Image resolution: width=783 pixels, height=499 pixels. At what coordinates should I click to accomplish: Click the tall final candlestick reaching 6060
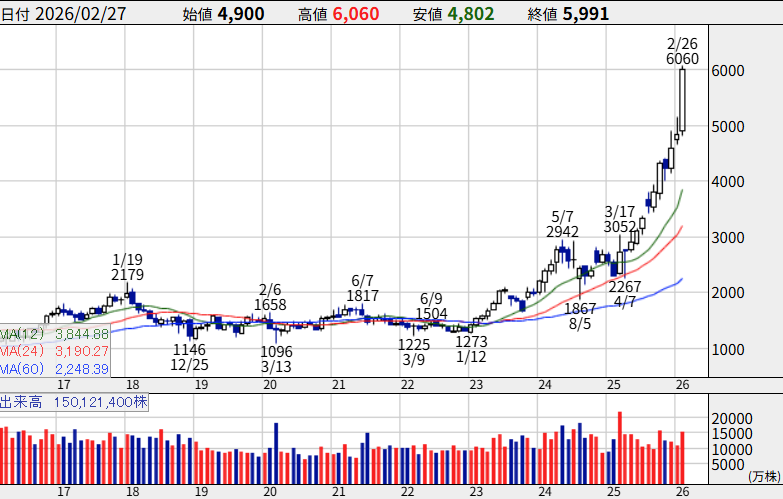(x=682, y=100)
